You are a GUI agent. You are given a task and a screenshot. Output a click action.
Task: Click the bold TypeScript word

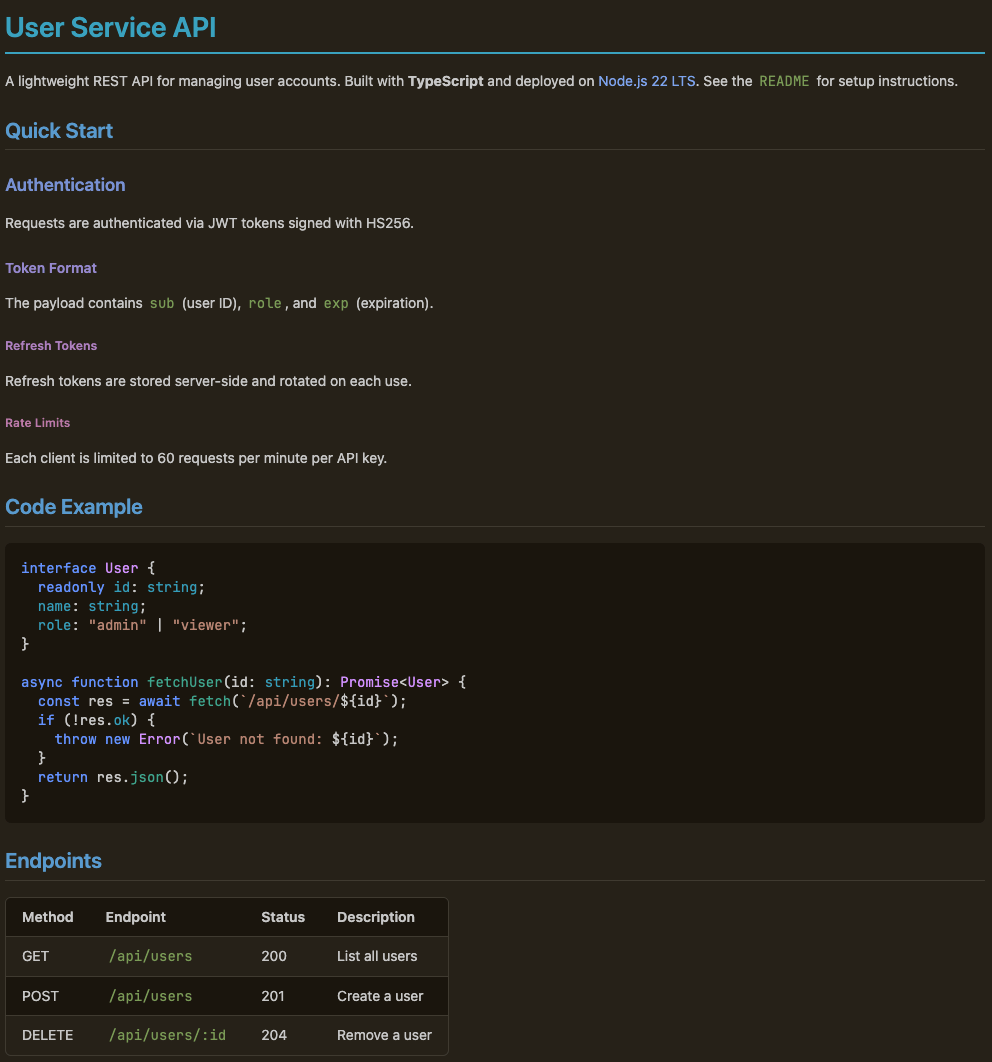[x=446, y=81]
